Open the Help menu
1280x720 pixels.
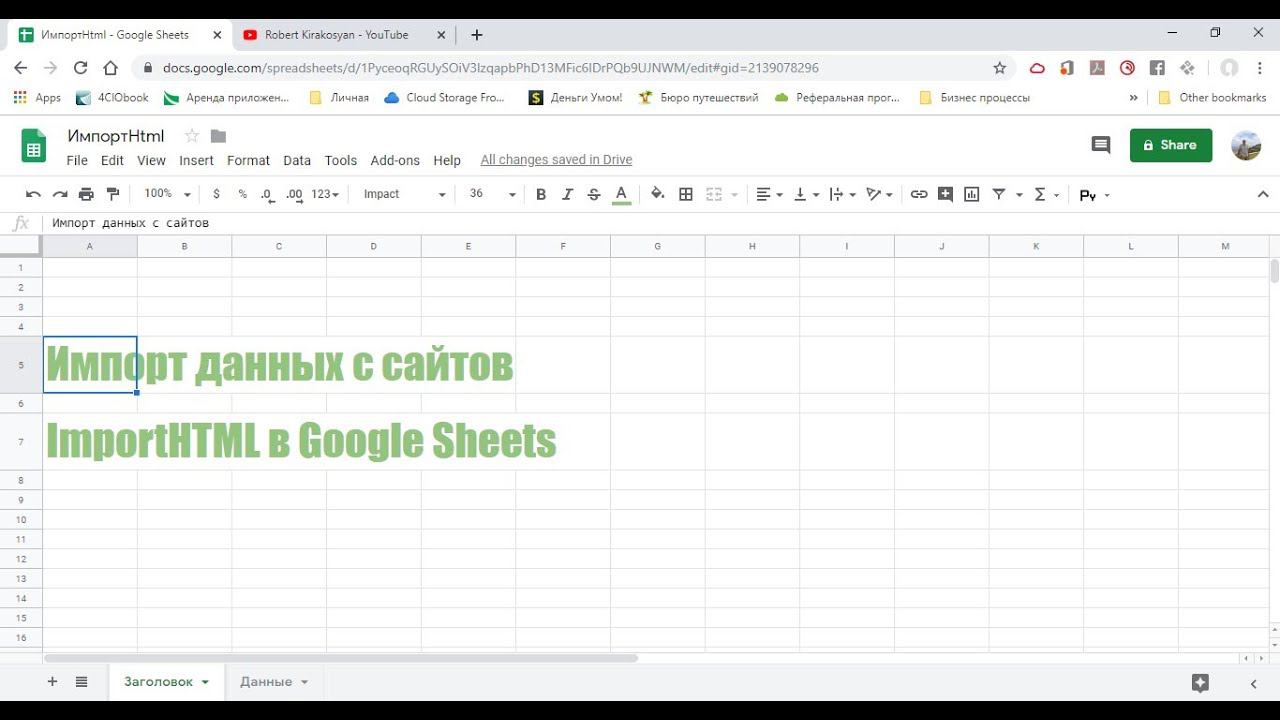coord(447,160)
